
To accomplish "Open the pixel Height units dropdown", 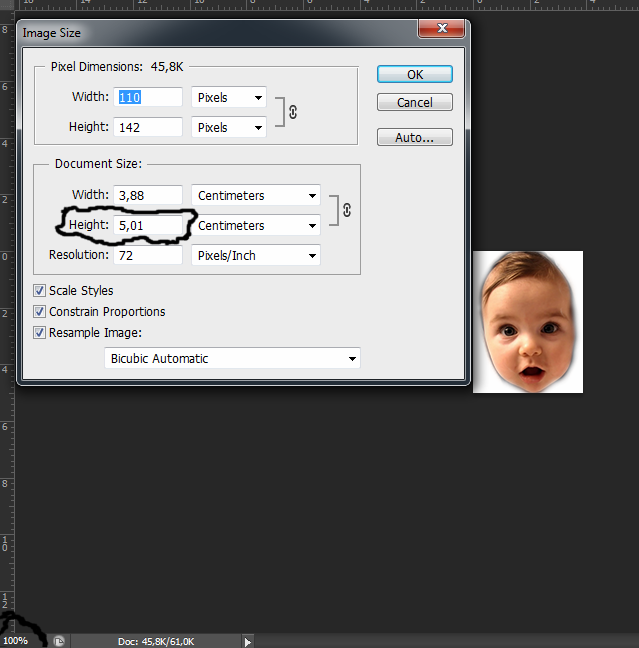I will pyautogui.click(x=229, y=128).
